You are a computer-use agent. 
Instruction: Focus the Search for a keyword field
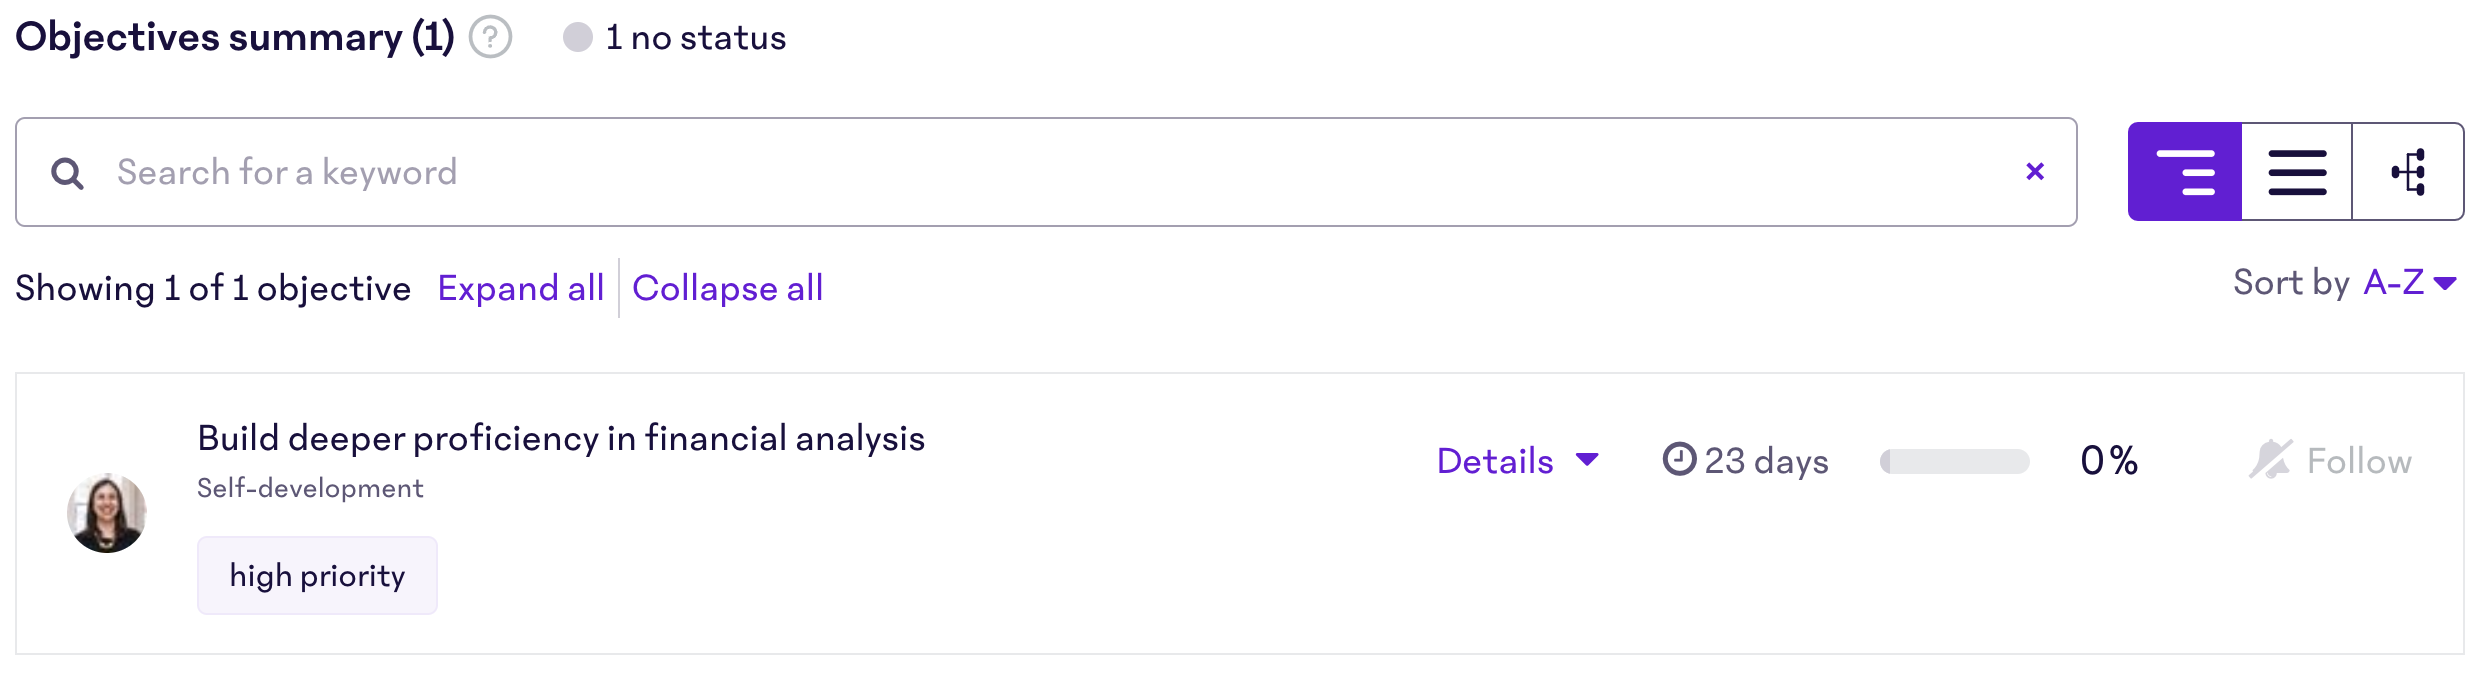tap(1046, 172)
